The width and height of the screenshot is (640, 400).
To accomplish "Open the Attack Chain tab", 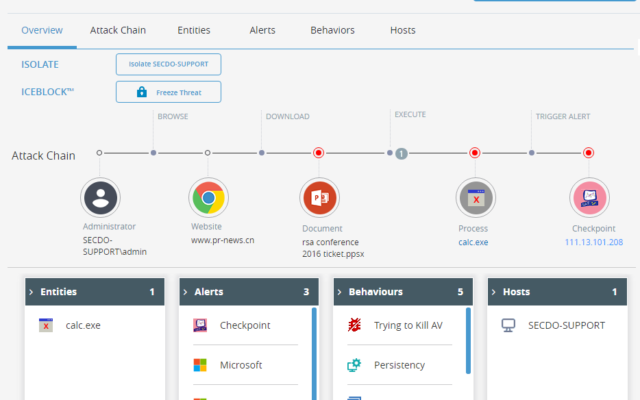I will [118, 30].
